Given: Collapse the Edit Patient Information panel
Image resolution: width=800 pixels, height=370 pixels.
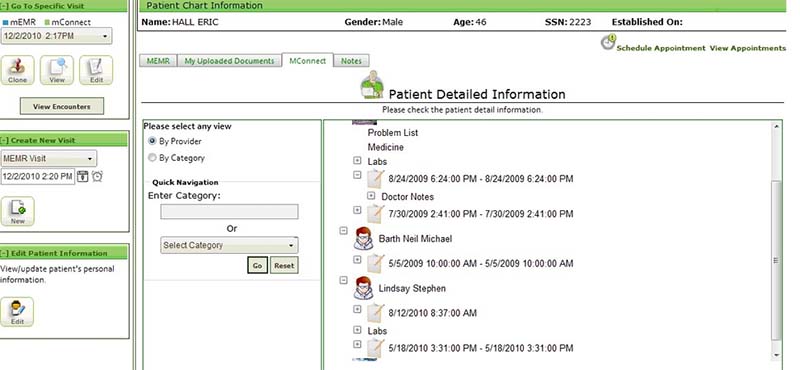Looking at the screenshot, I should click(5, 254).
